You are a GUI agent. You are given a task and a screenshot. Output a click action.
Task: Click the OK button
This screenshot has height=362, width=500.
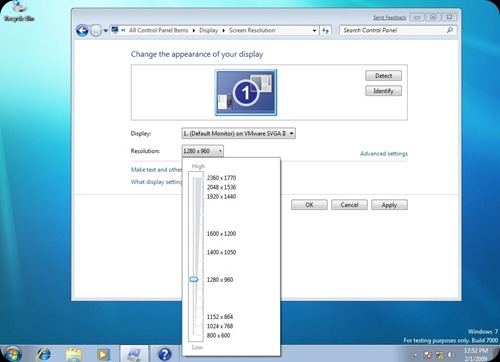click(309, 205)
